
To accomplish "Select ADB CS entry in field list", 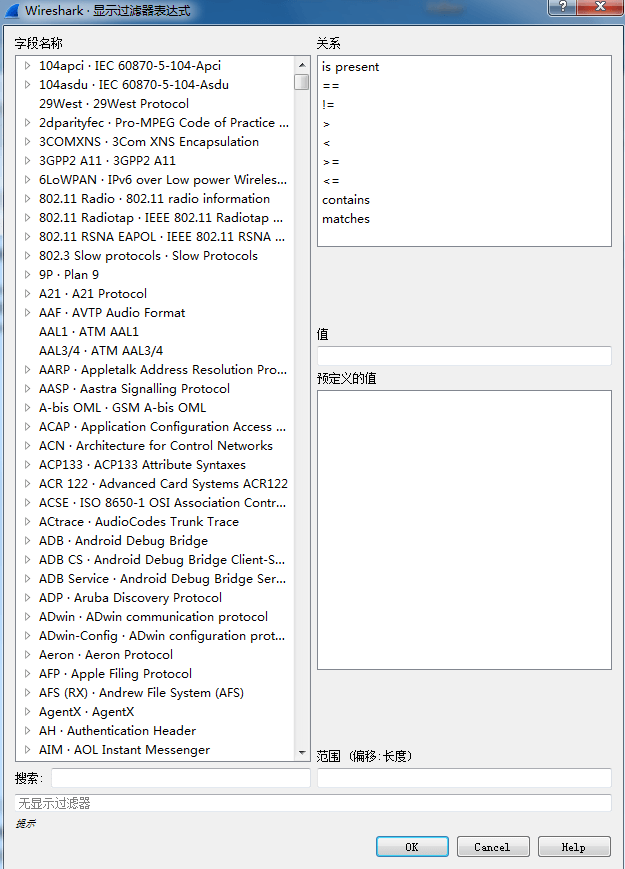I will pos(162,559).
